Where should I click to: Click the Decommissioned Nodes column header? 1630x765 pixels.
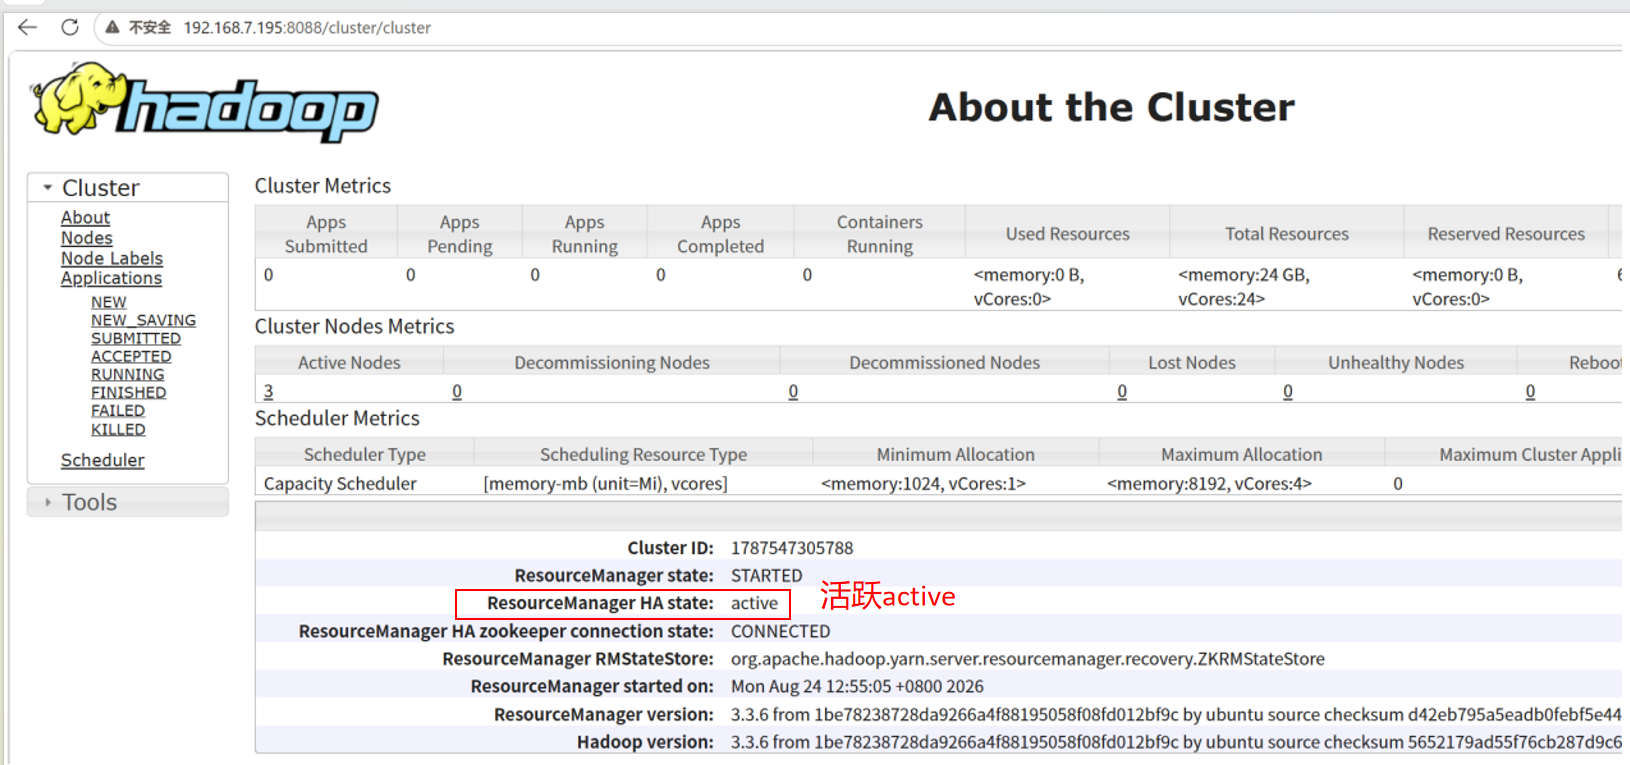pos(945,362)
